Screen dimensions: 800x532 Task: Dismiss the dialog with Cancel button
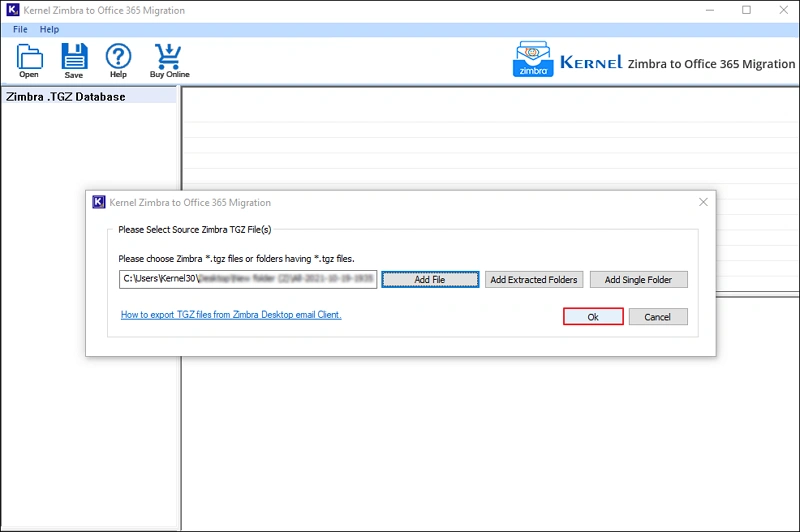click(x=658, y=317)
